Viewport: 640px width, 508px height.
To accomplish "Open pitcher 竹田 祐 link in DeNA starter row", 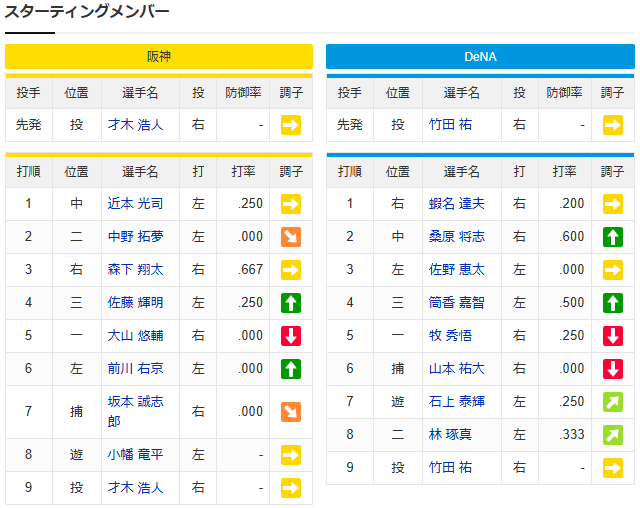I will tap(450, 124).
